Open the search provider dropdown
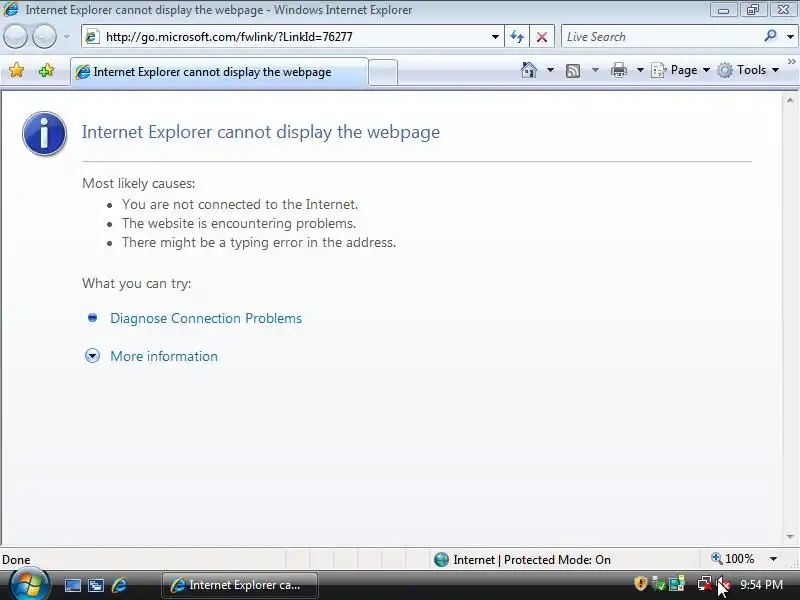Screen dimensions: 800x600 tap(790, 37)
